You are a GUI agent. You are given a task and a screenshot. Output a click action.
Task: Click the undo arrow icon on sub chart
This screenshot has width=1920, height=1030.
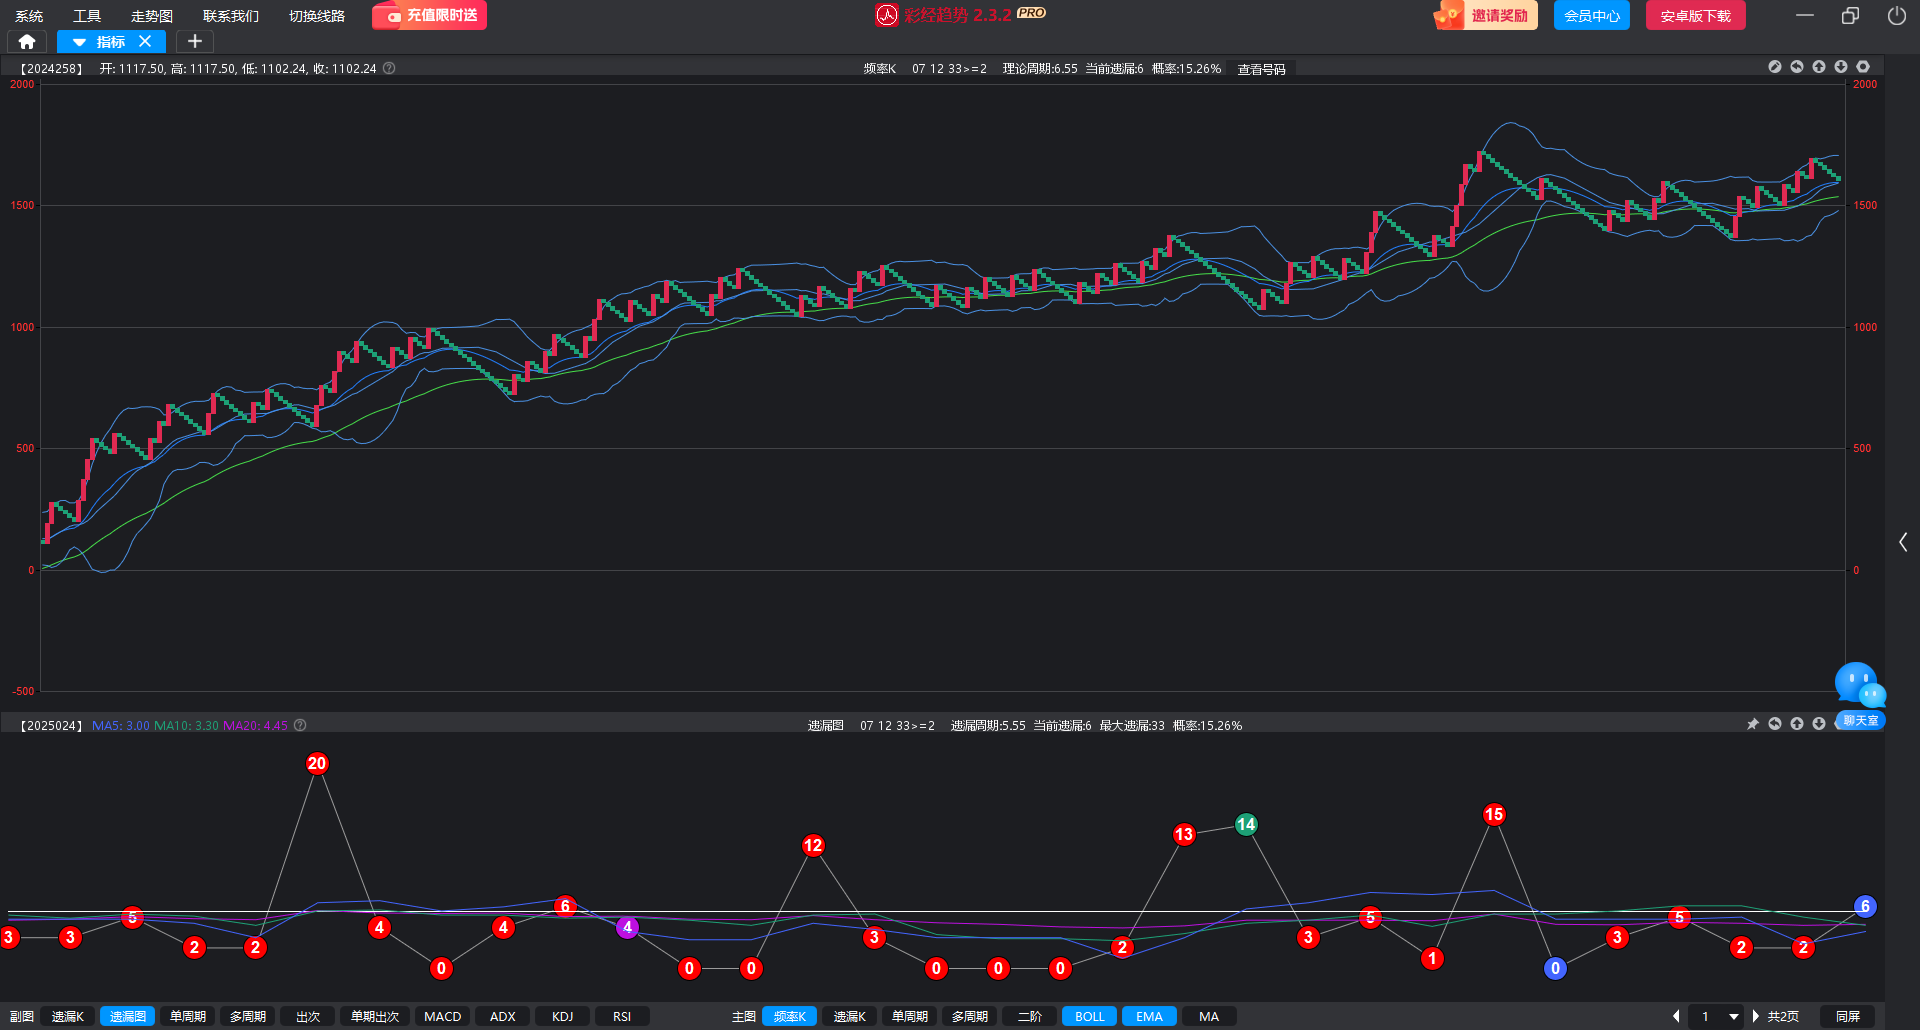click(x=1775, y=724)
